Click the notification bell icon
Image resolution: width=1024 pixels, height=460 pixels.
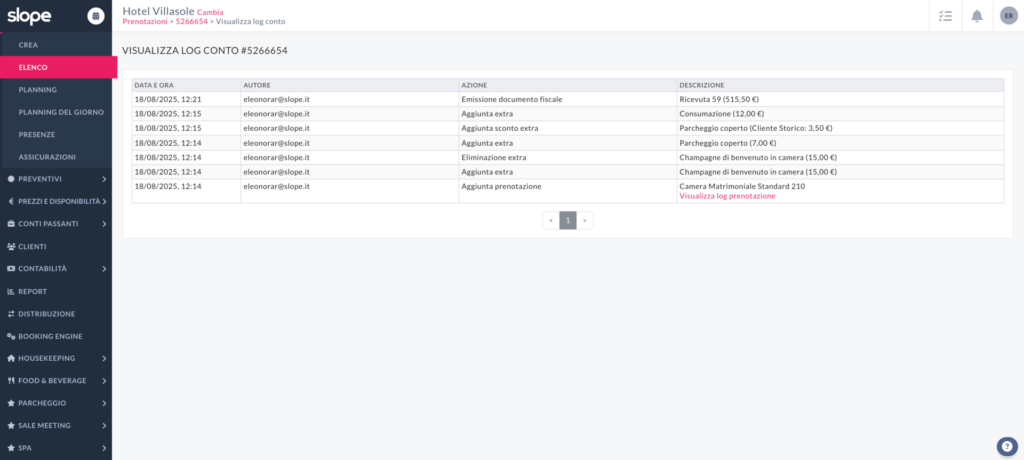pos(977,15)
